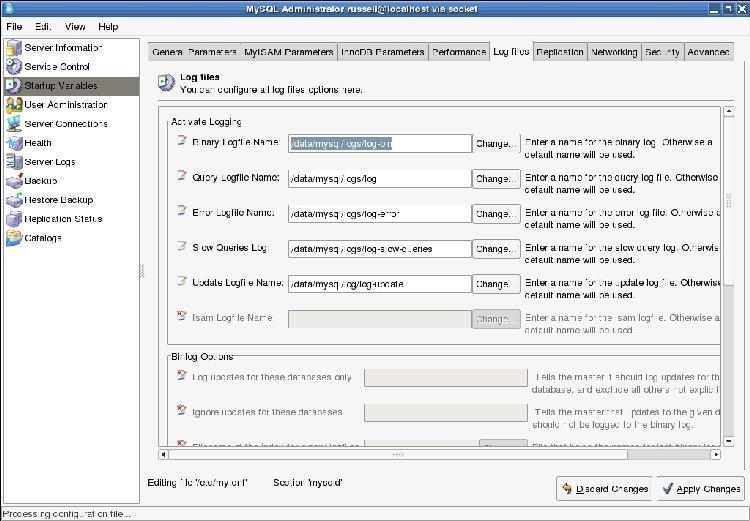
Task: Click the Discard Changes button
Action: (x=604, y=489)
